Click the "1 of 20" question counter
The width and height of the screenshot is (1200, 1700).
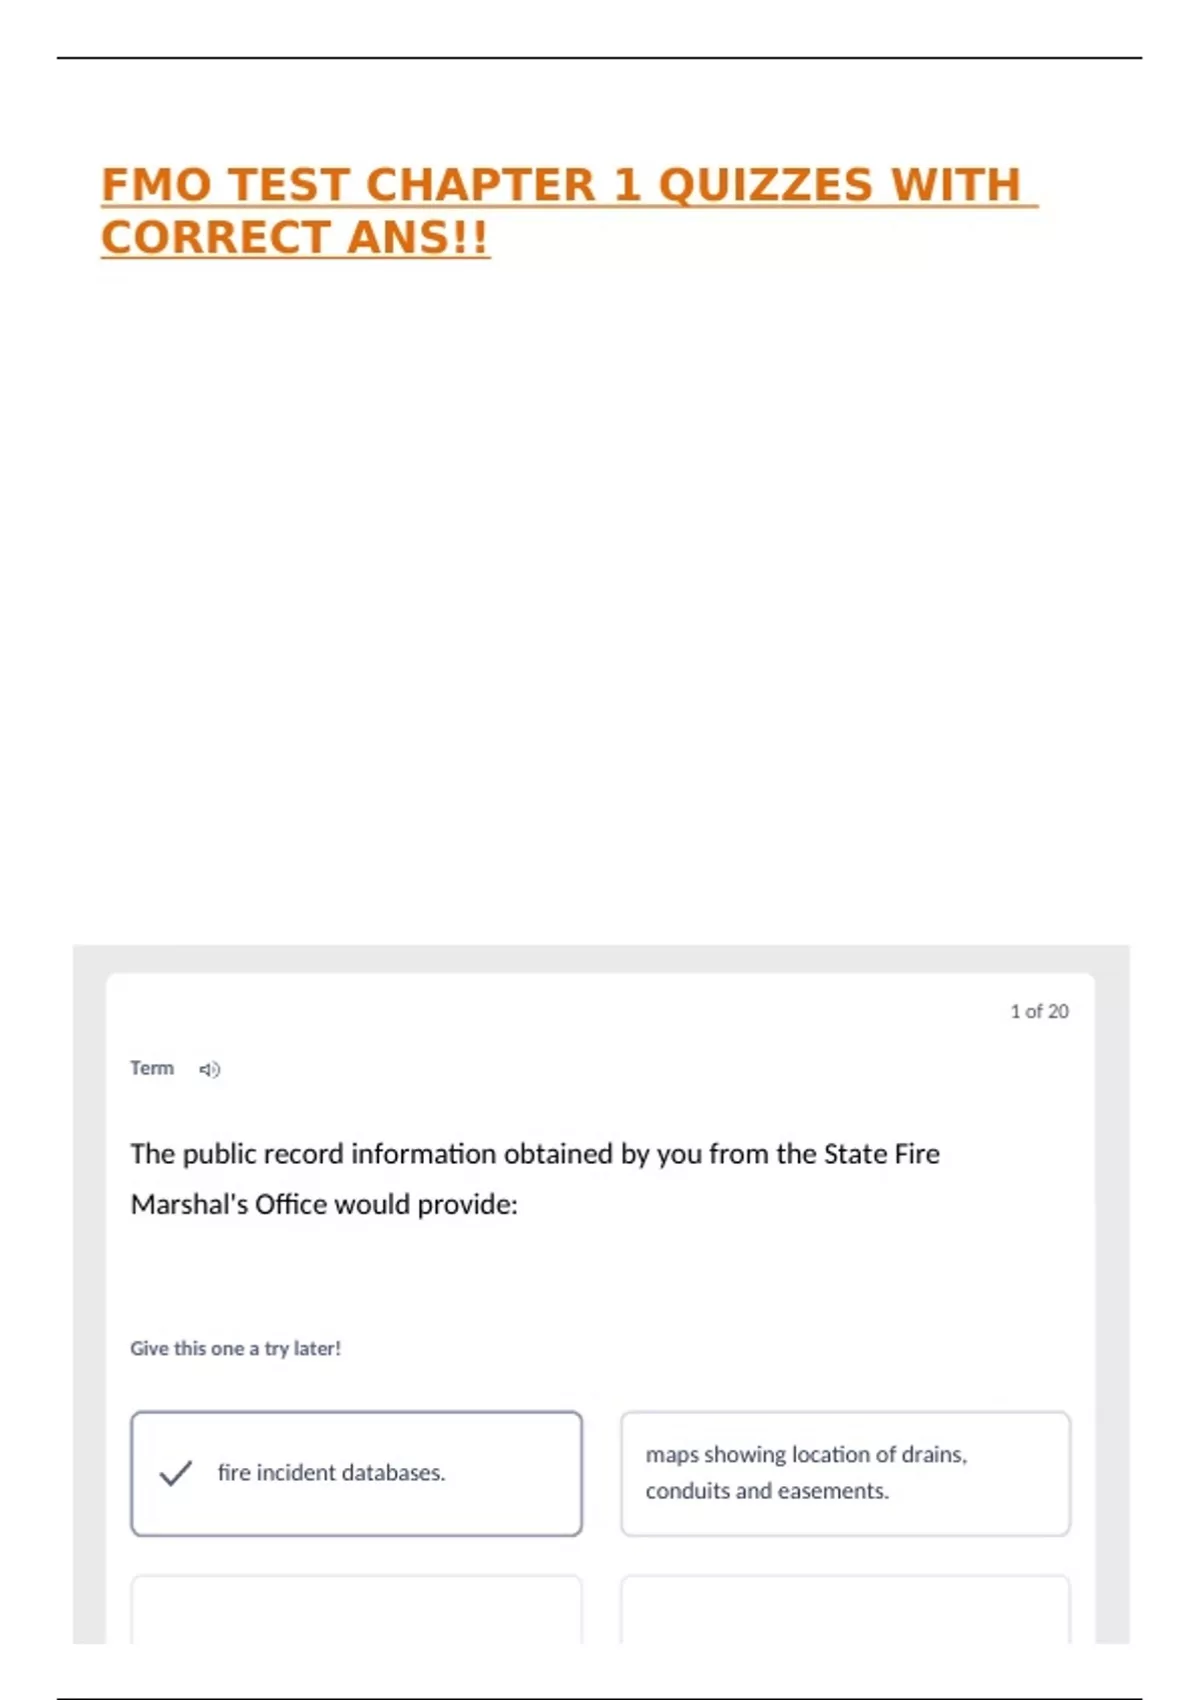(x=1039, y=1011)
